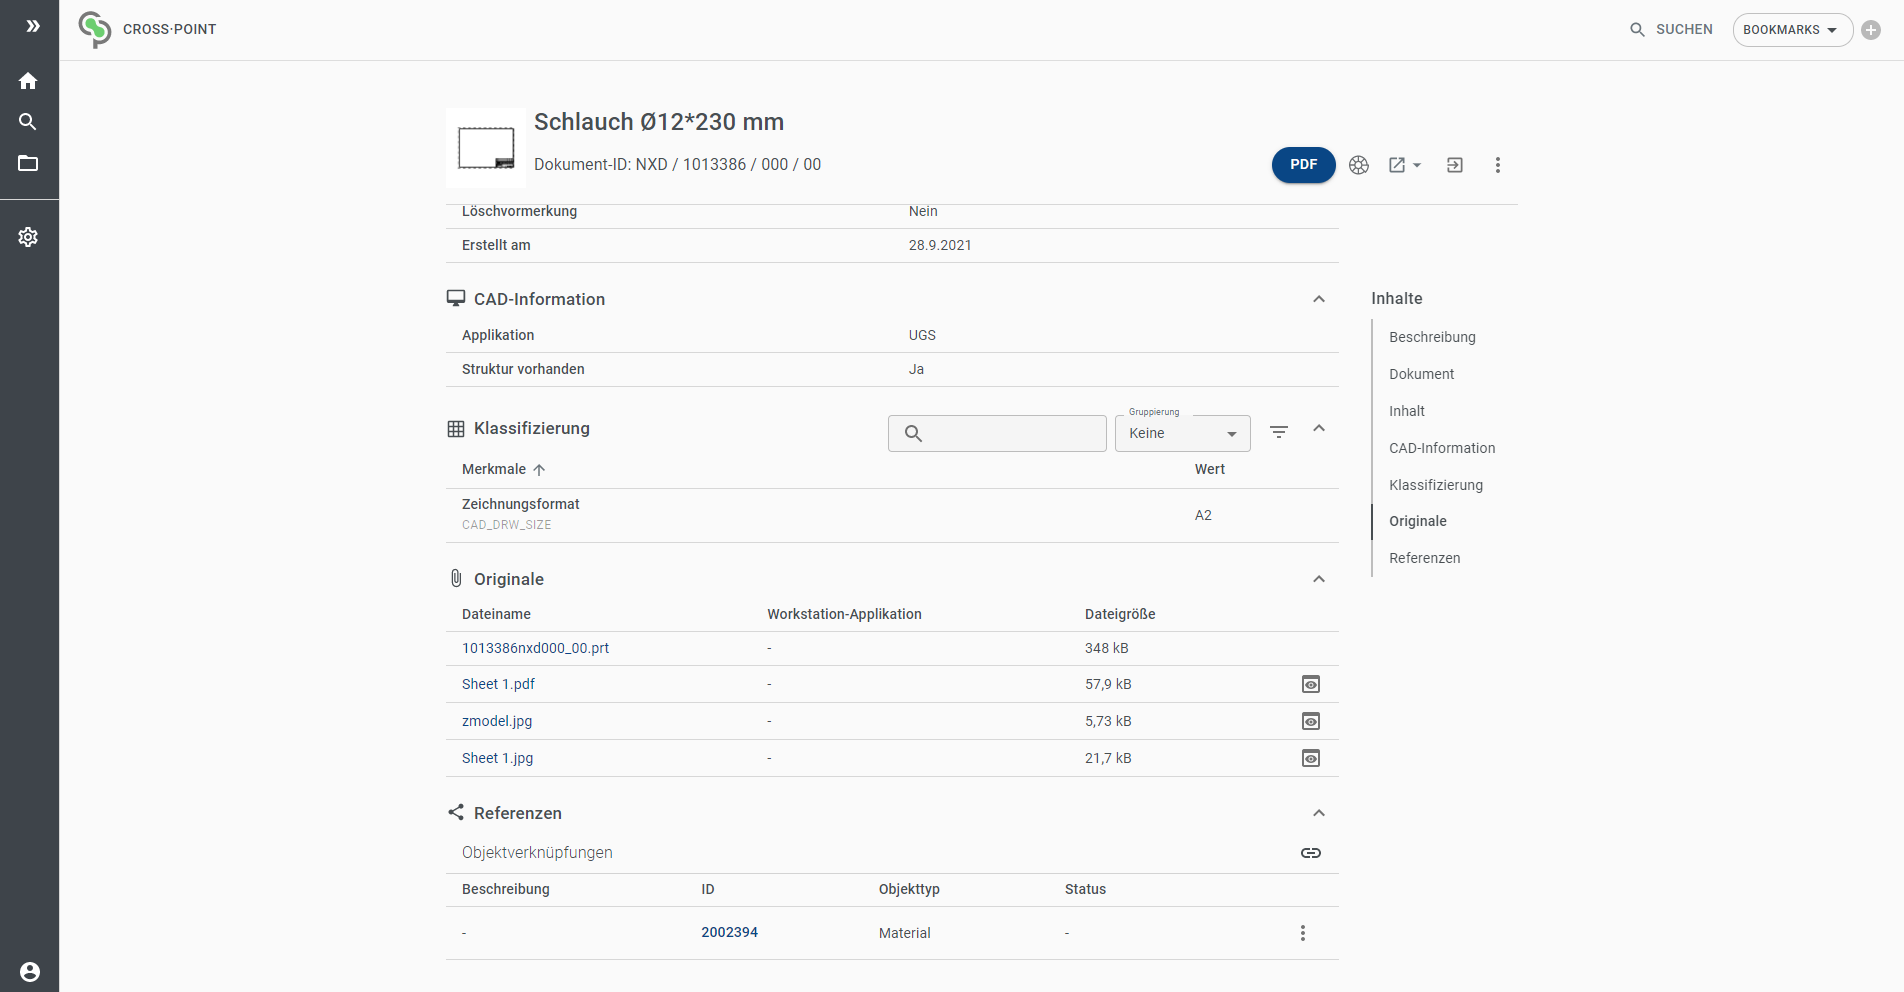The image size is (1904, 992).
Task: Open the document more-options menu
Action: 1497,165
